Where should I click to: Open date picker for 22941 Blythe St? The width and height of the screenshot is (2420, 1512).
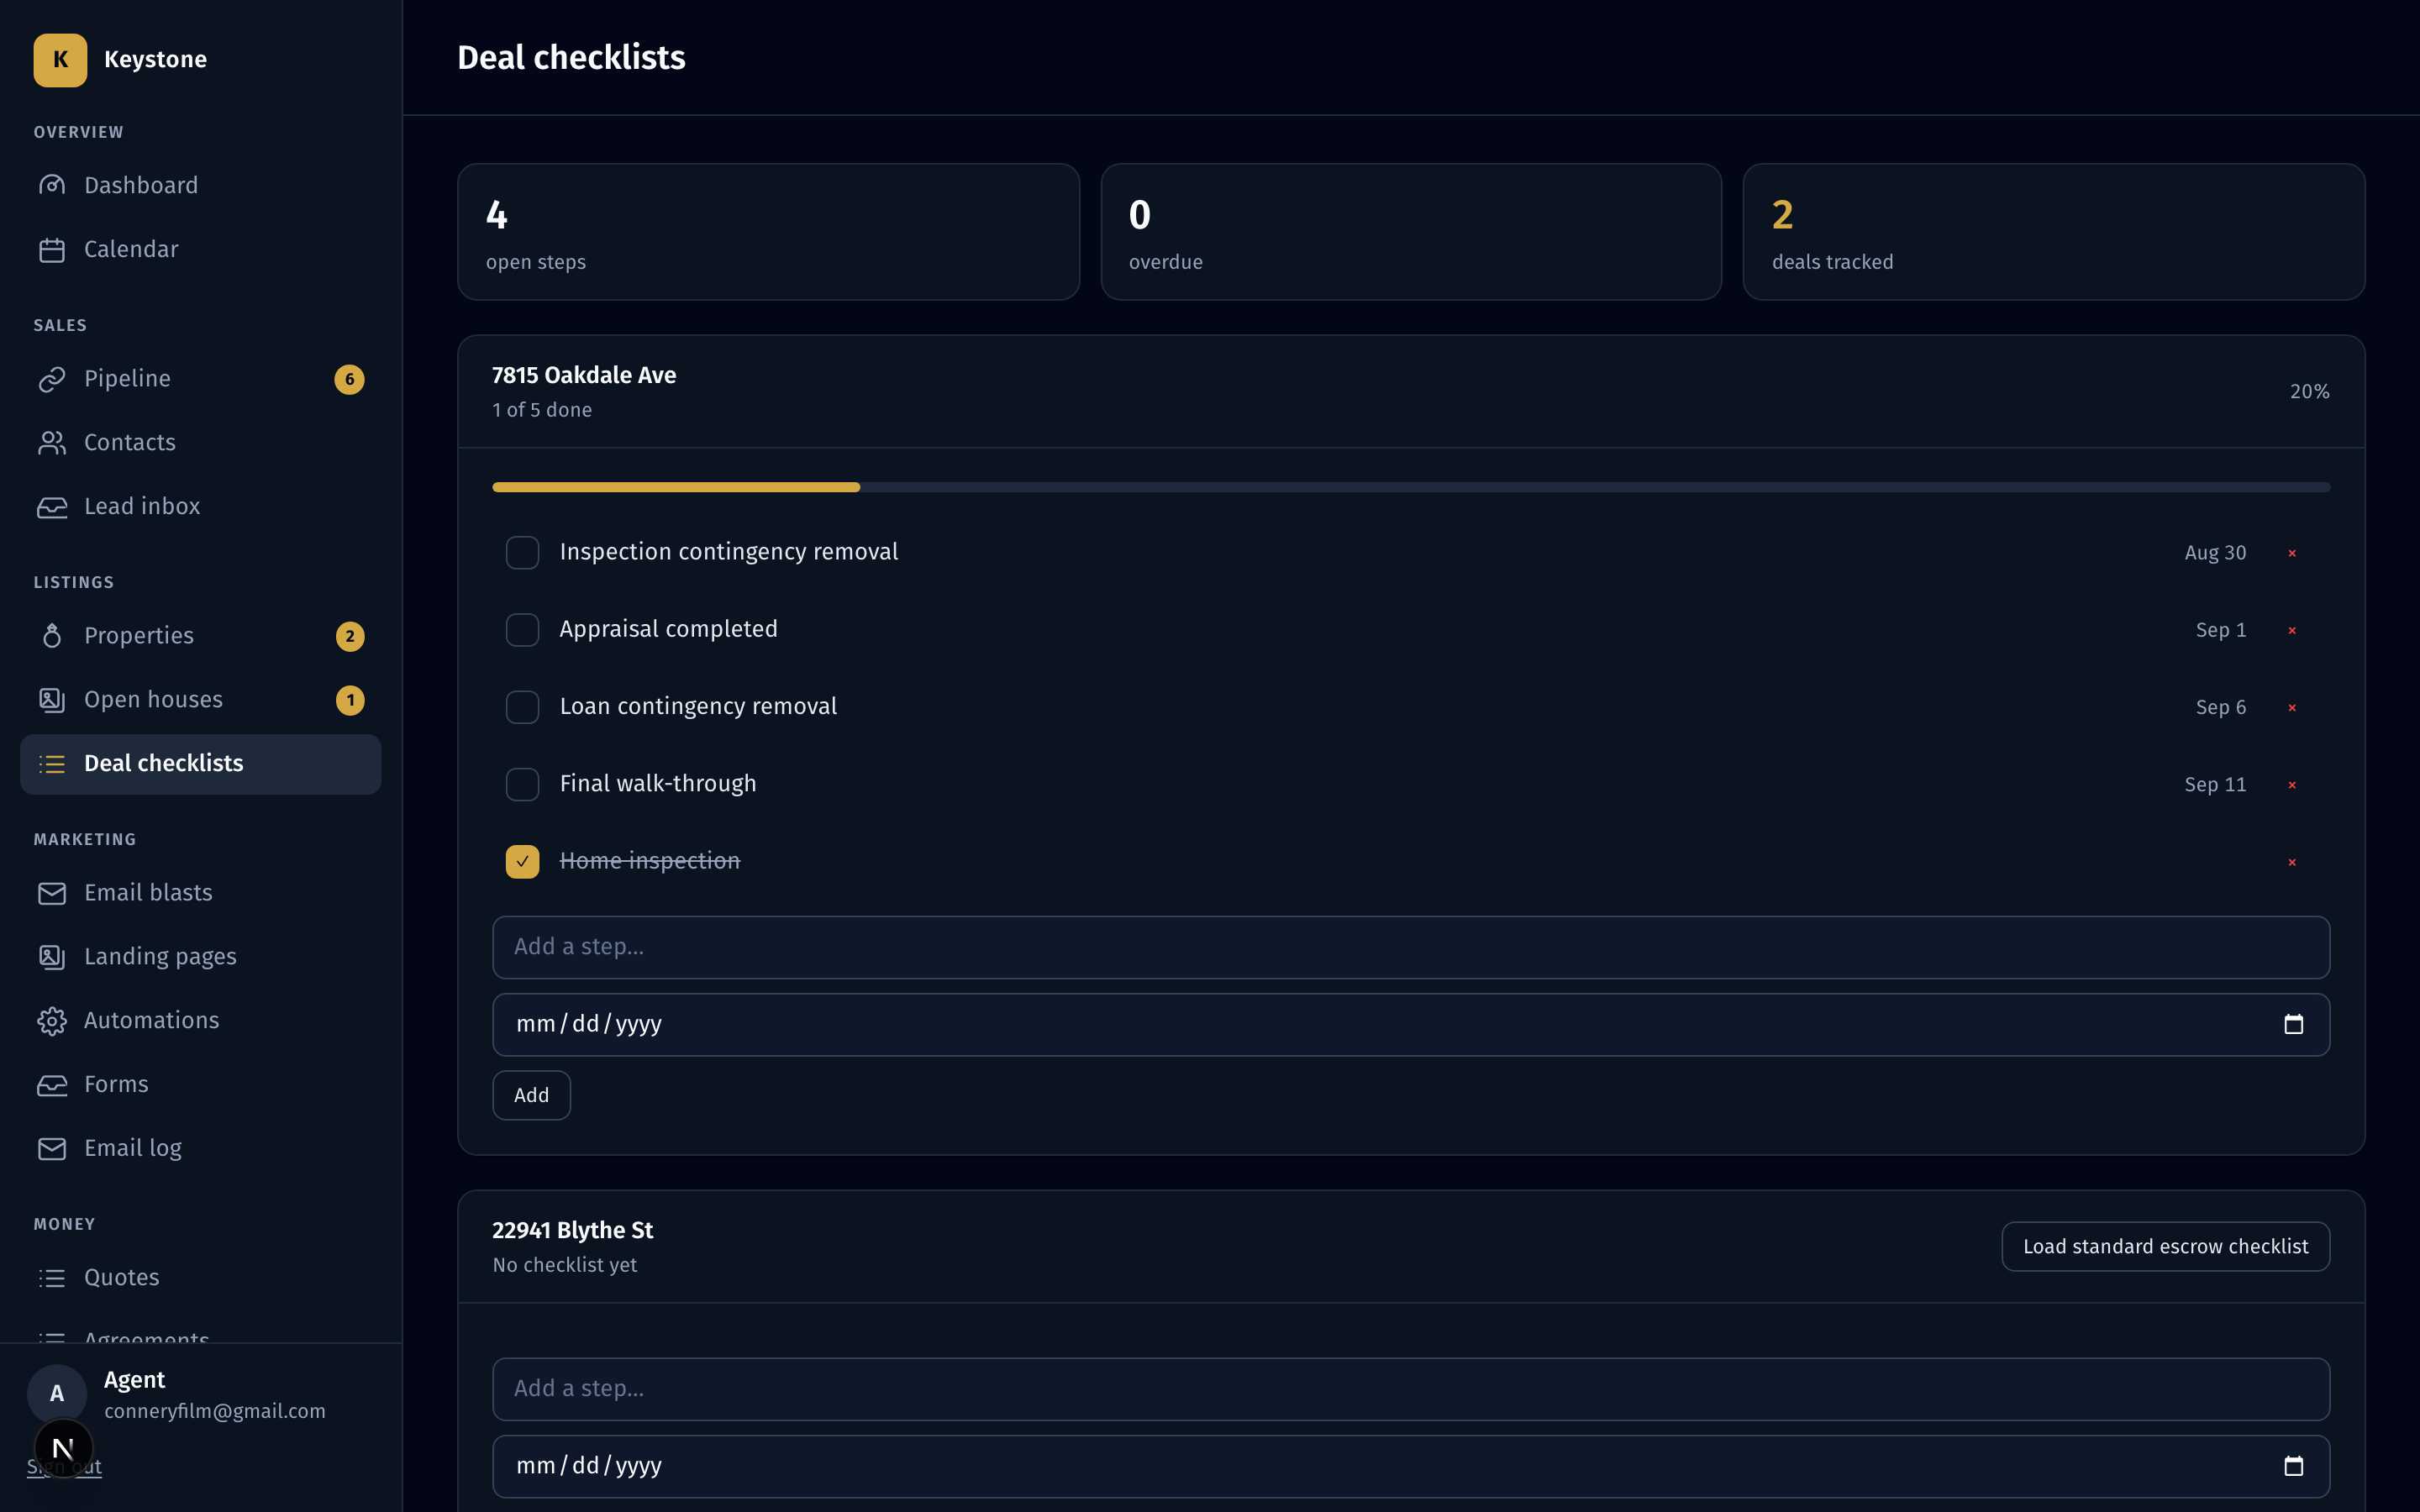pyautogui.click(x=2294, y=1466)
